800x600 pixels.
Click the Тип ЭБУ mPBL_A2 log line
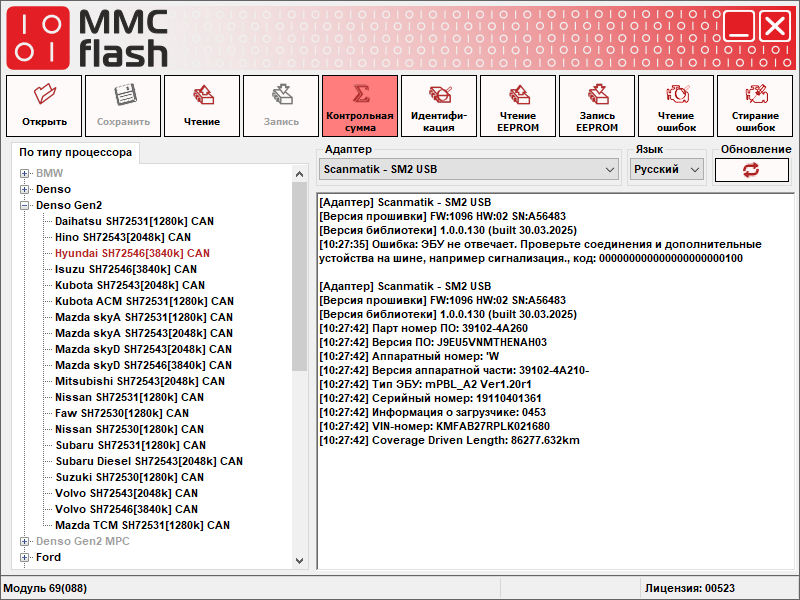click(x=426, y=384)
